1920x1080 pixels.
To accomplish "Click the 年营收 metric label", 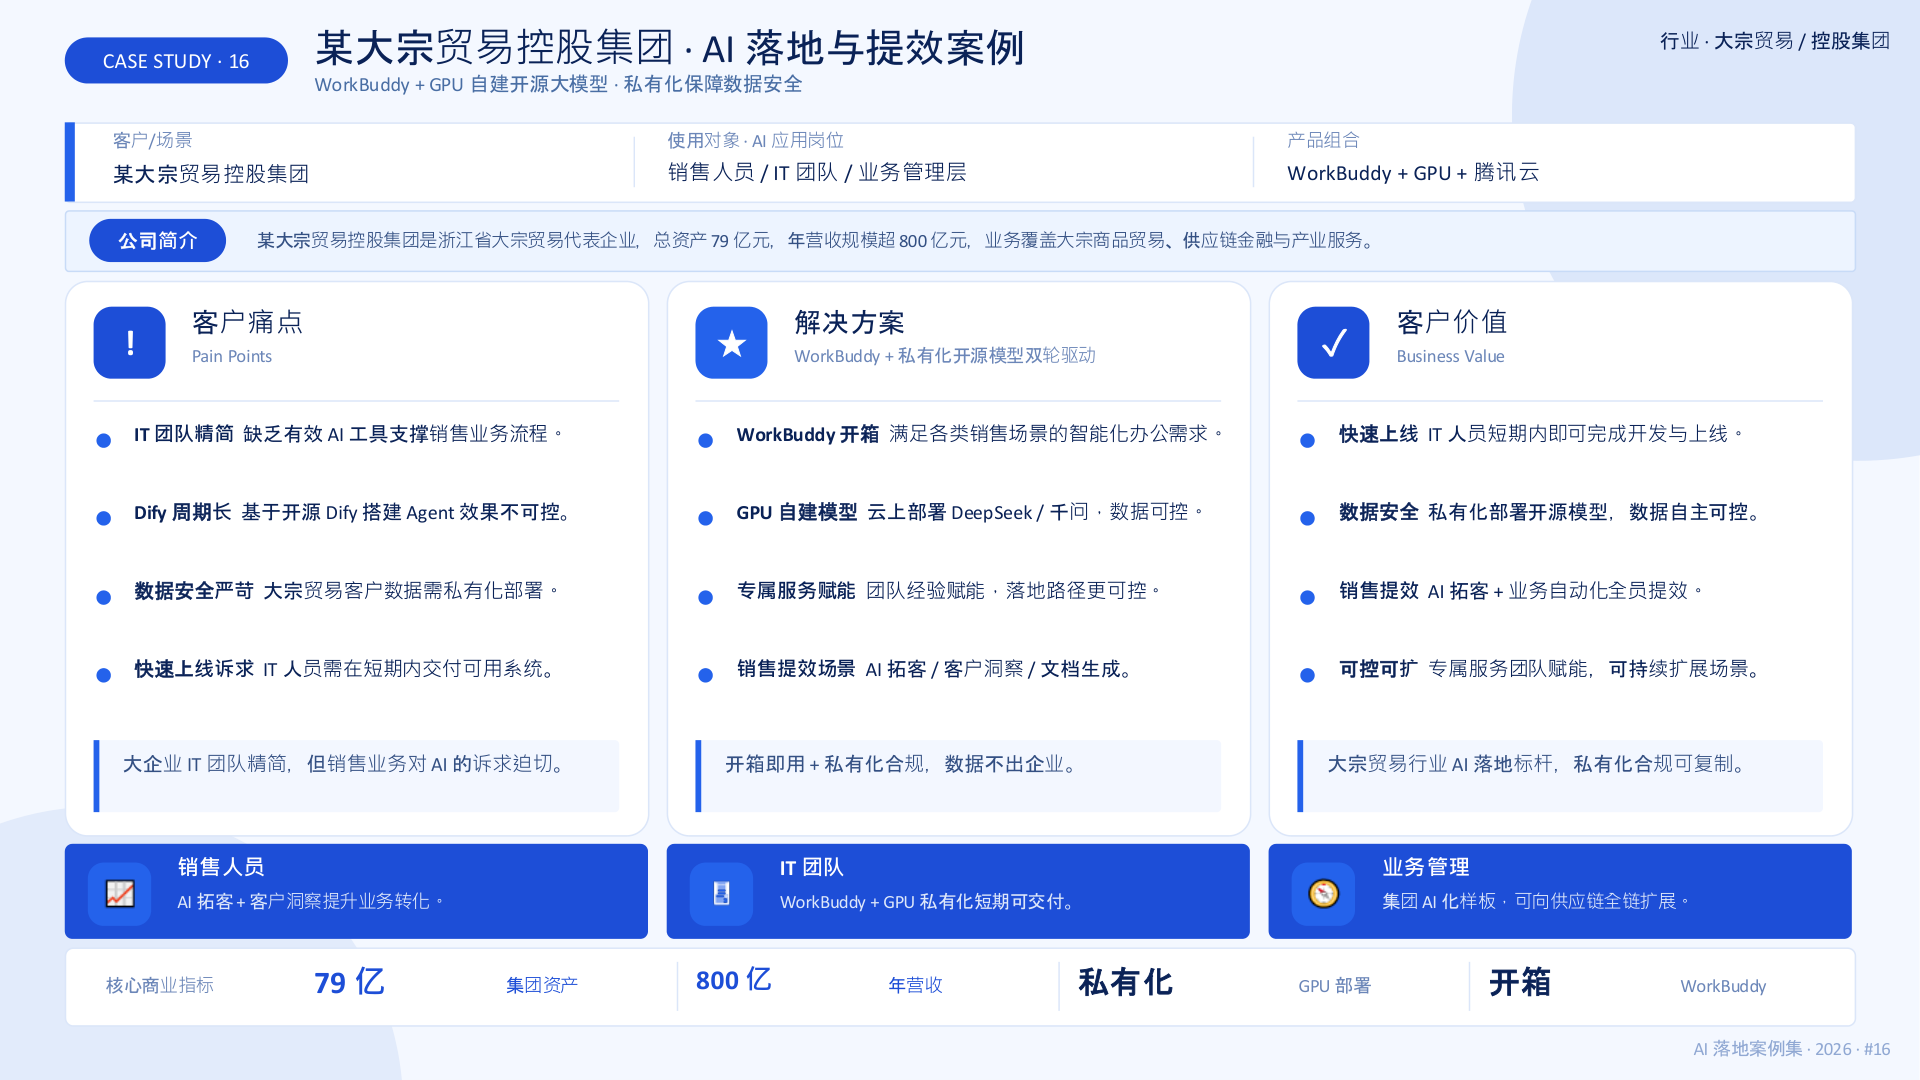I will click(x=915, y=986).
